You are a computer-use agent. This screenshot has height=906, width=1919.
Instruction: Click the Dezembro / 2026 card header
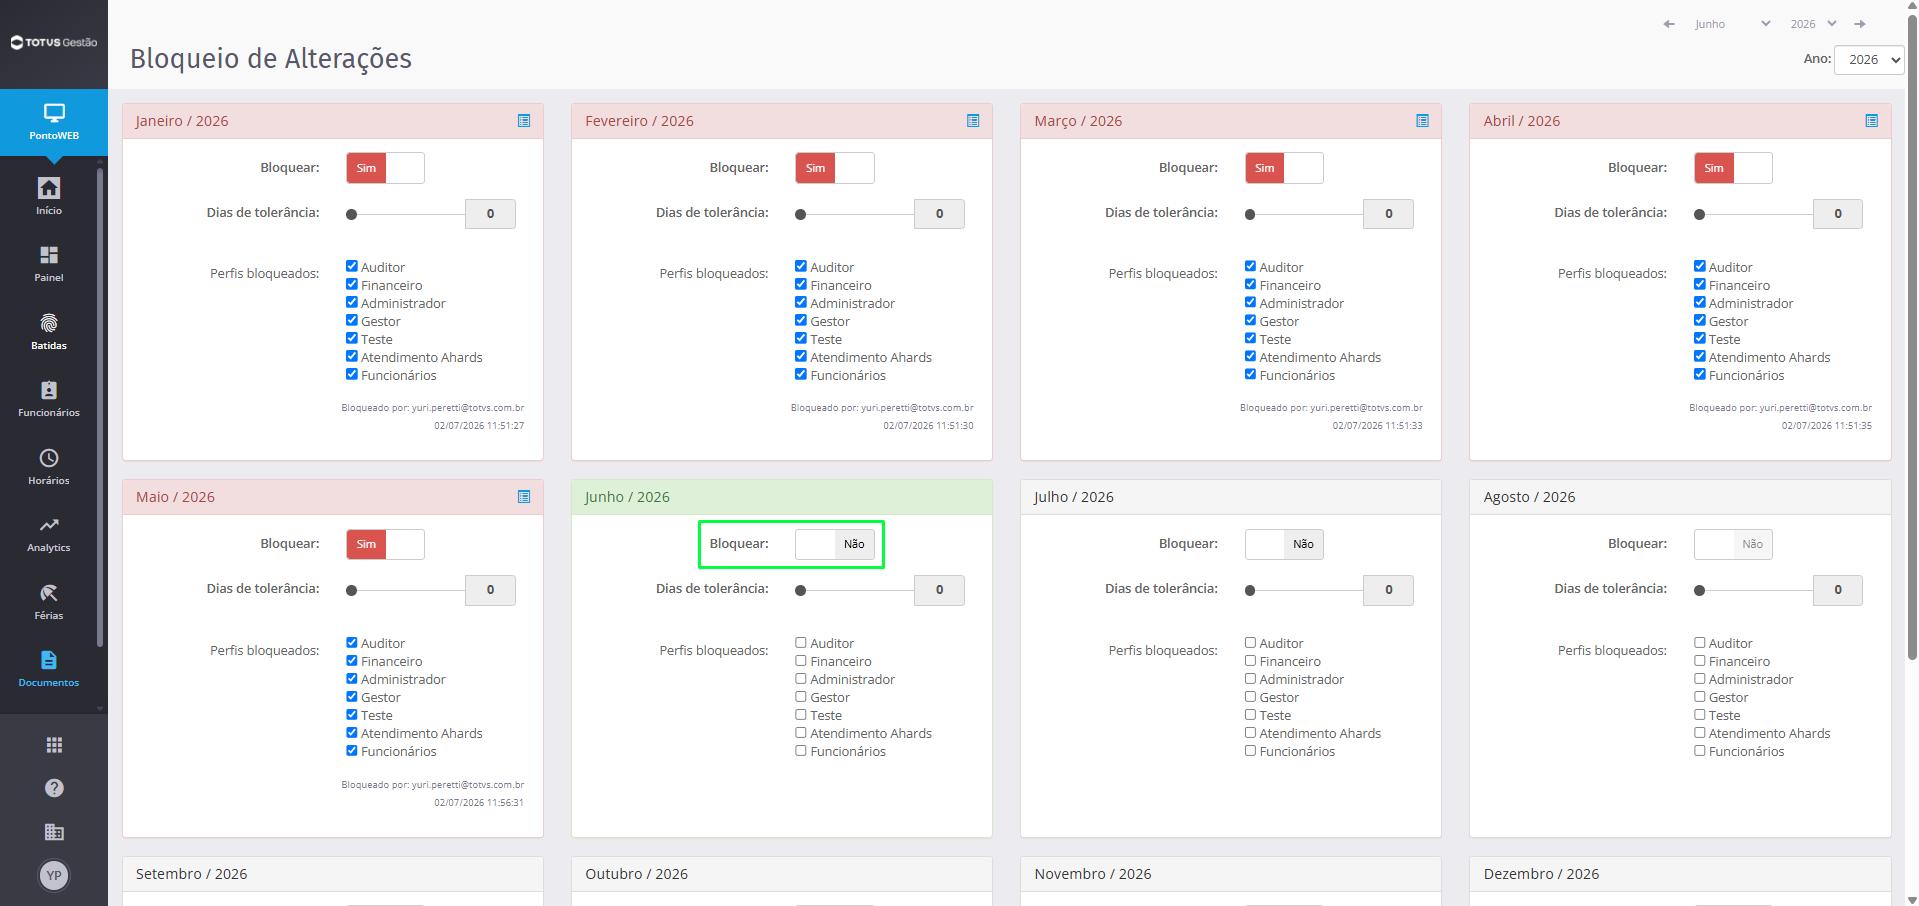pos(1680,874)
